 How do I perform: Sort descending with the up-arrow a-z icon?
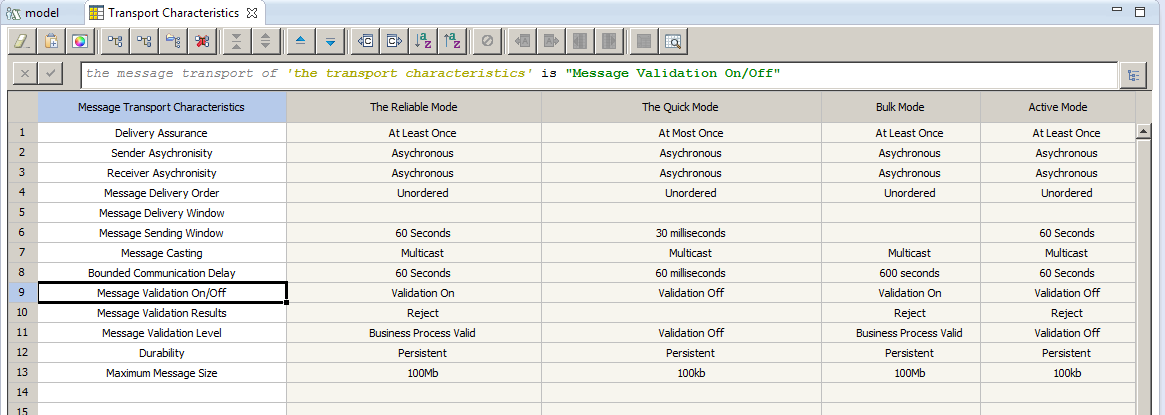452,42
